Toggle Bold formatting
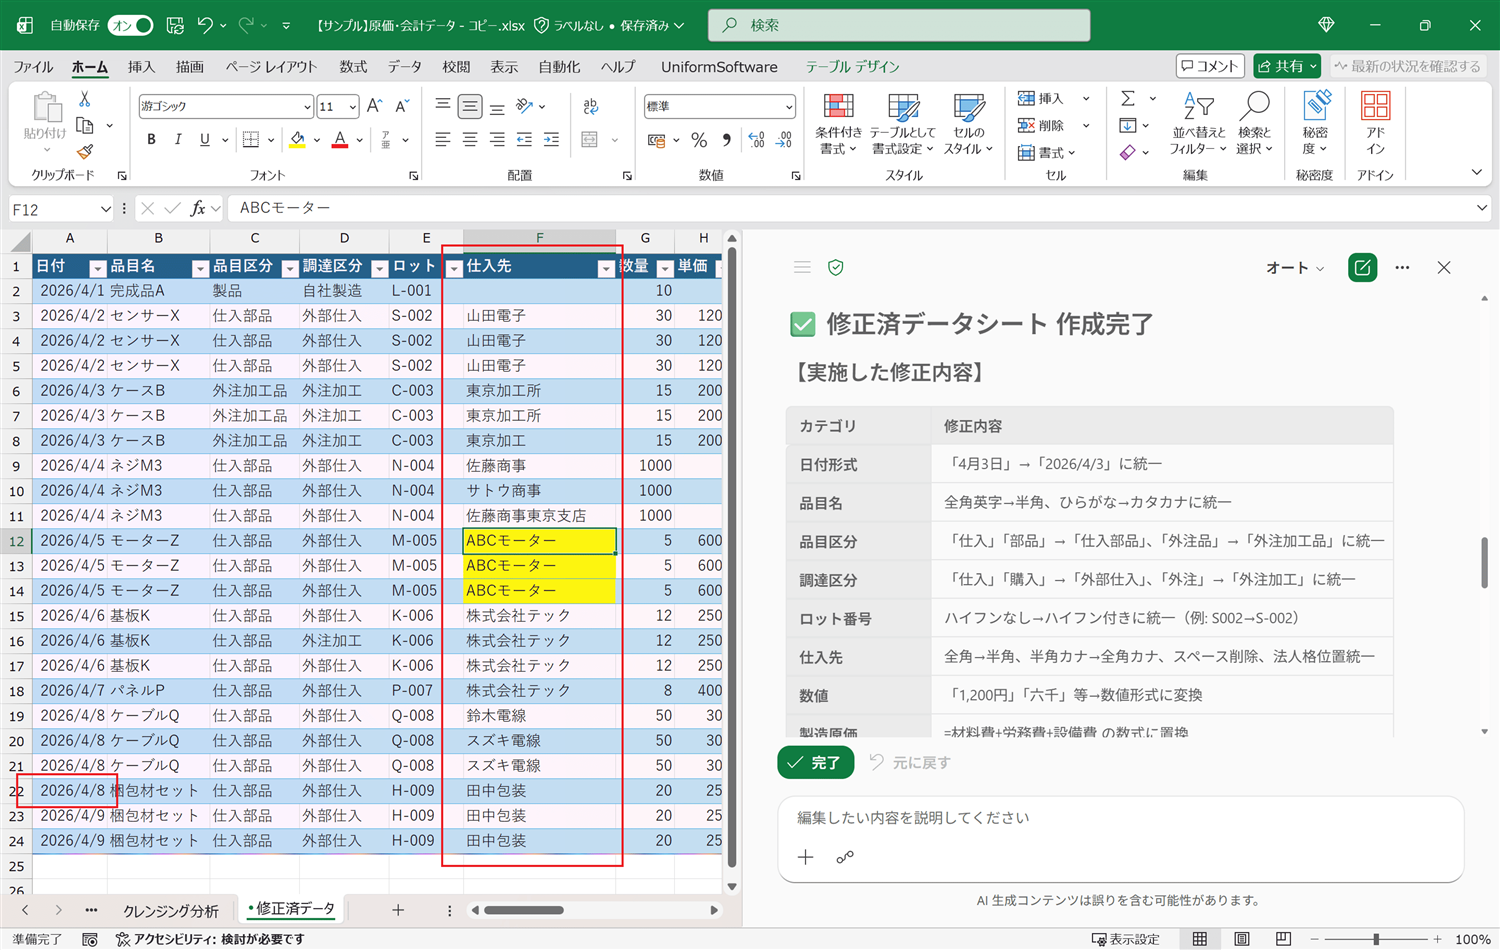Screen dimensions: 1500x950 tap(151, 140)
